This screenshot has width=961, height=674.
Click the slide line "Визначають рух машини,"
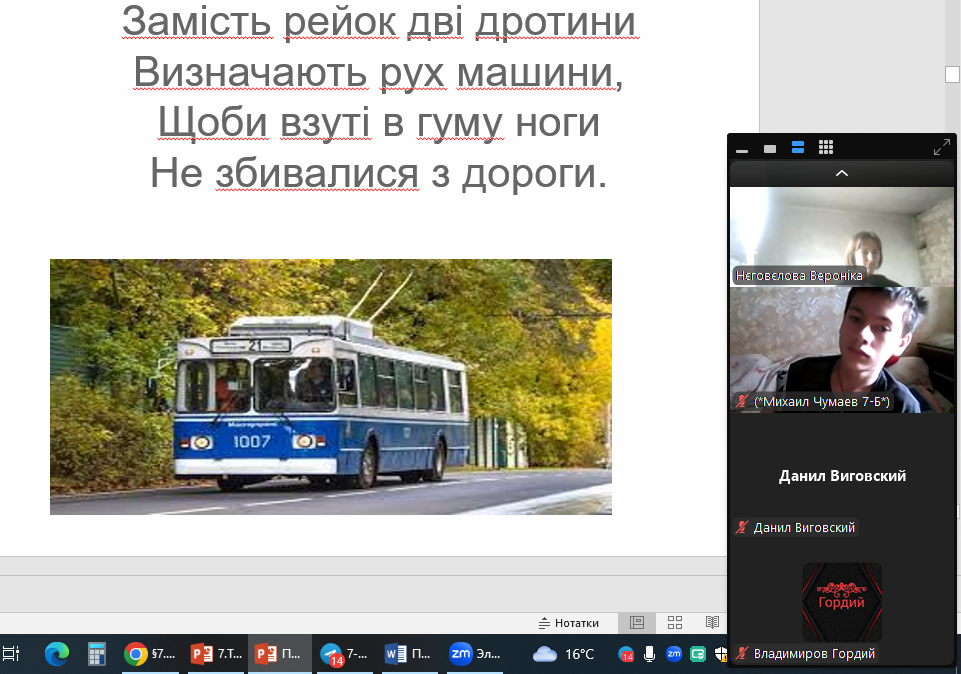click(379, 72)
